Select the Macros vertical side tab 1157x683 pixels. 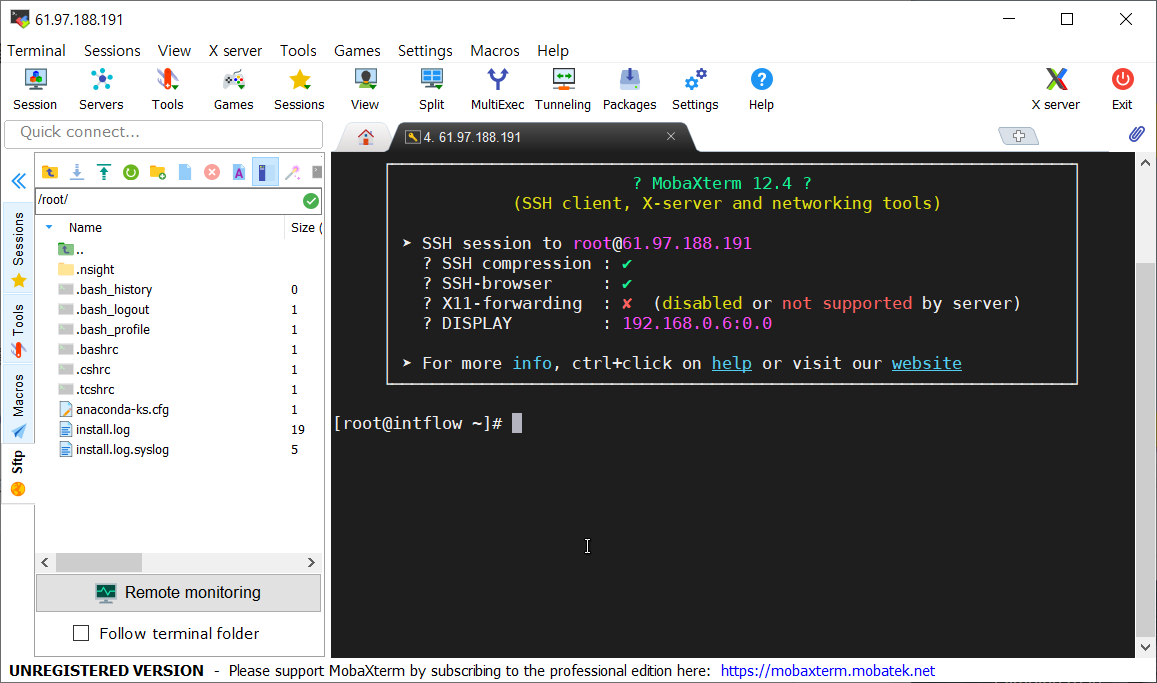pos(18,404)
